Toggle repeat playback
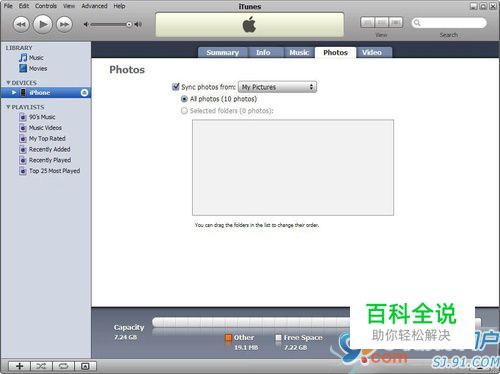The height and width of the screenshot is (374, 500). tap(63, 366)
